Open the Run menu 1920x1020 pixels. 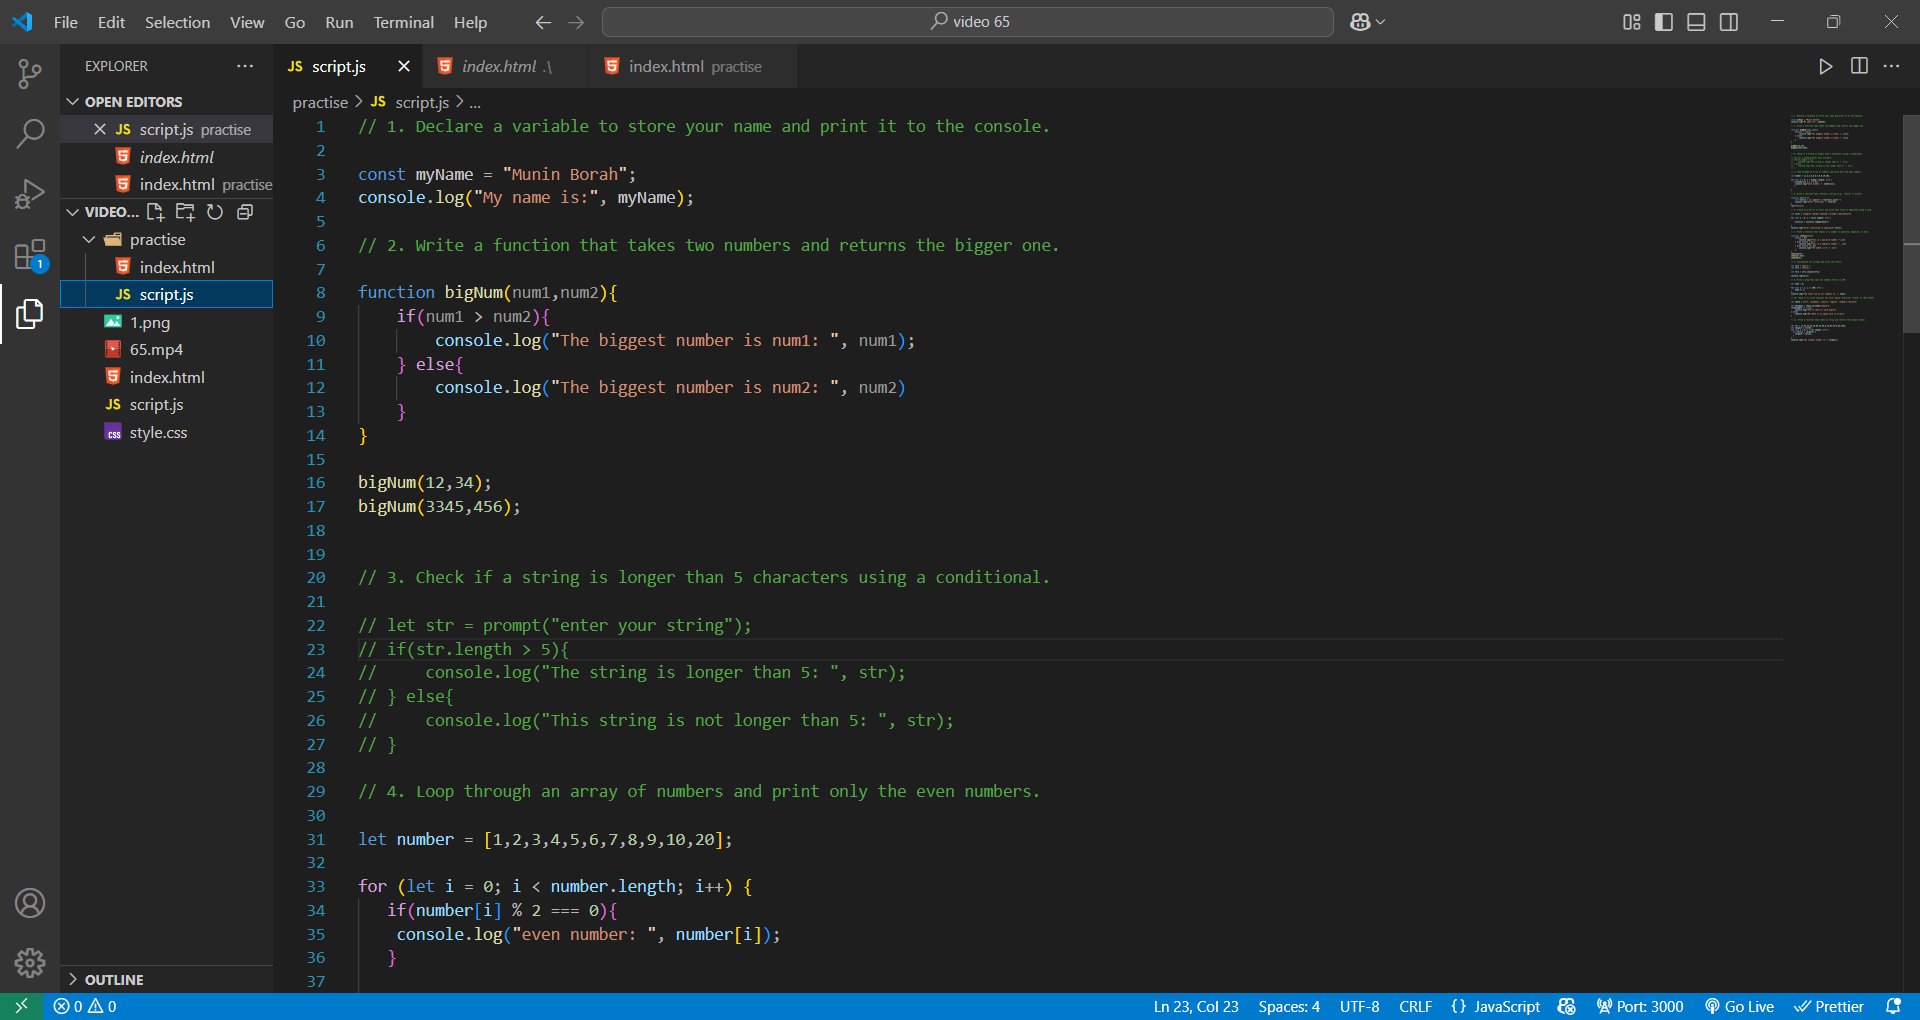click(339, 22)
